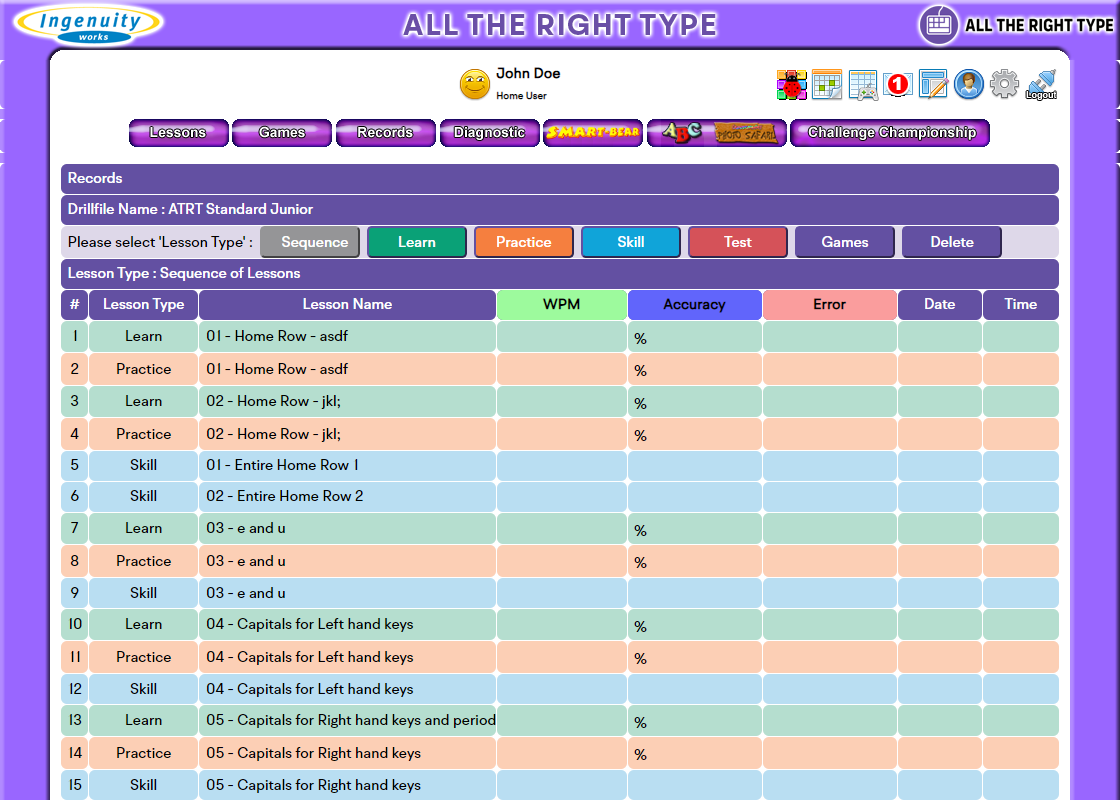
Task: Click the keyboard icon beside All The Right Type
Action: (x=938, y=25)
